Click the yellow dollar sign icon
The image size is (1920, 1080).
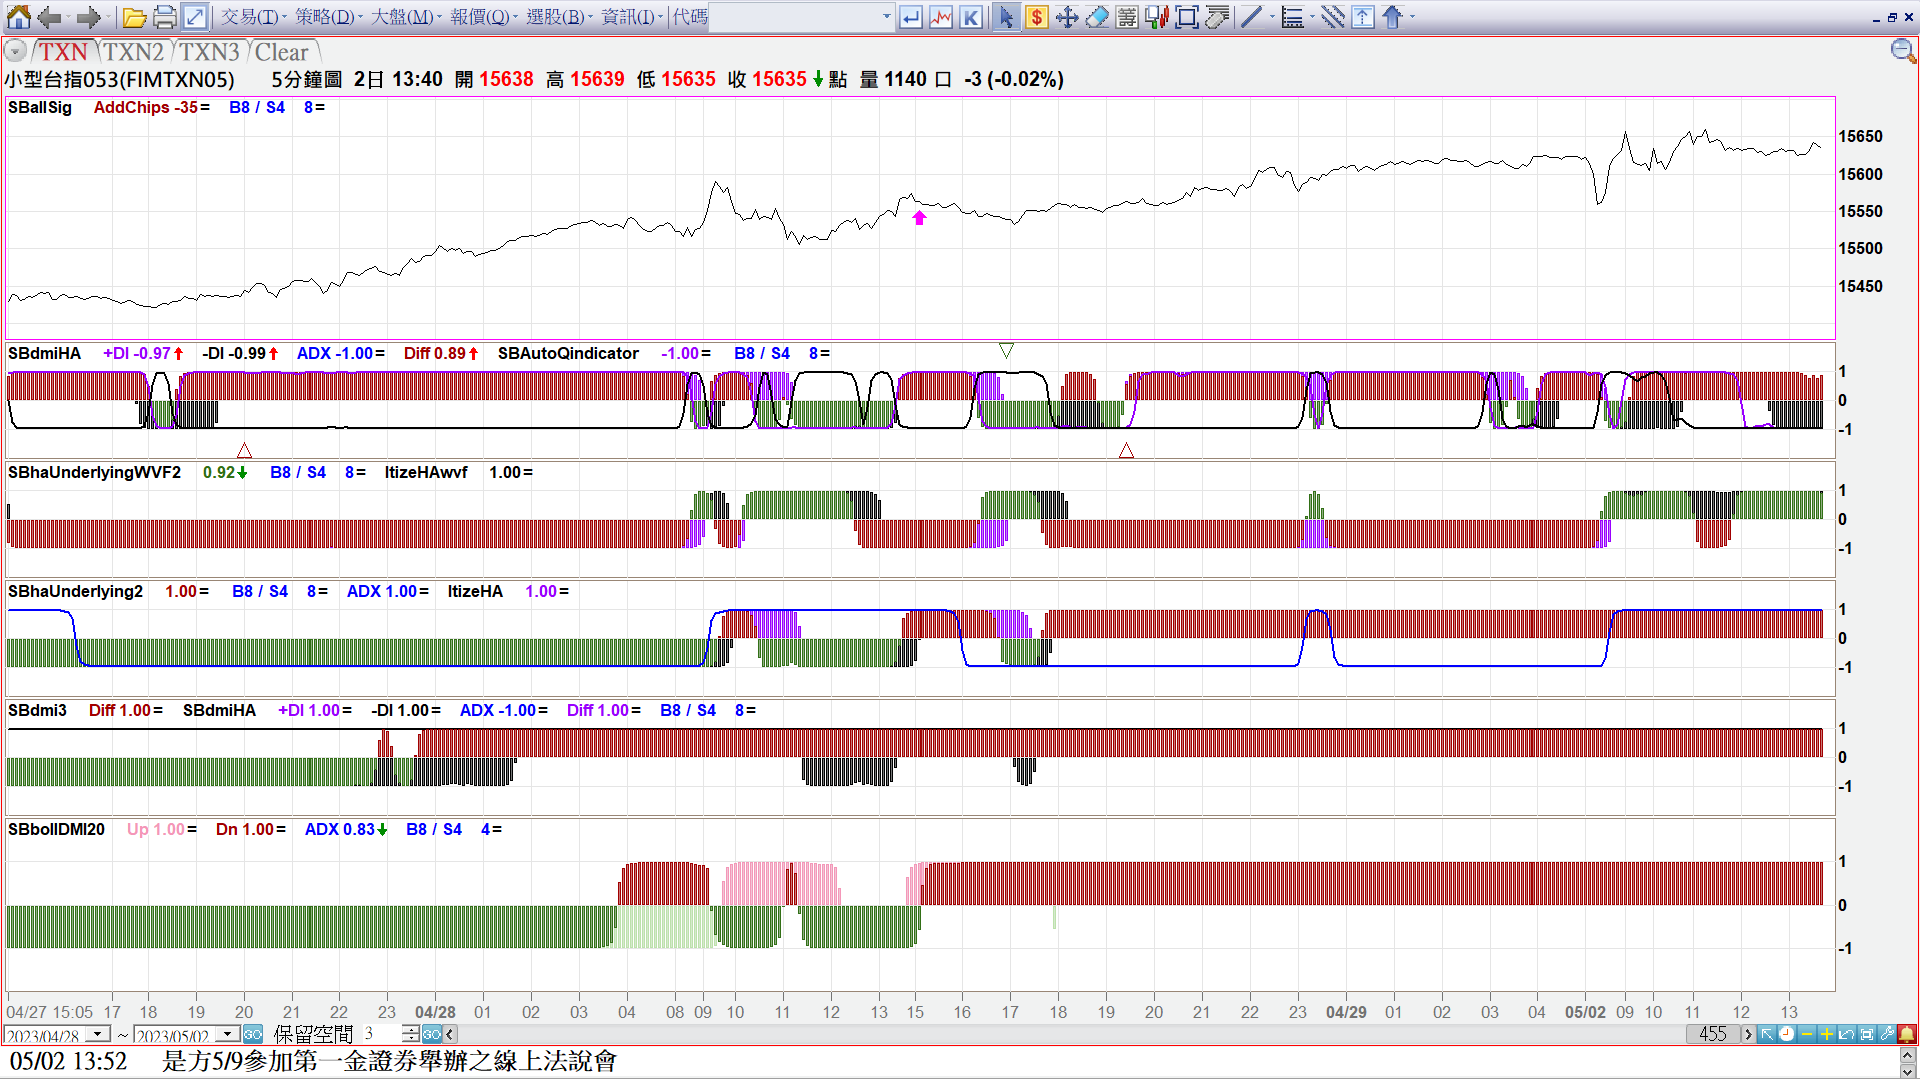1037,17
